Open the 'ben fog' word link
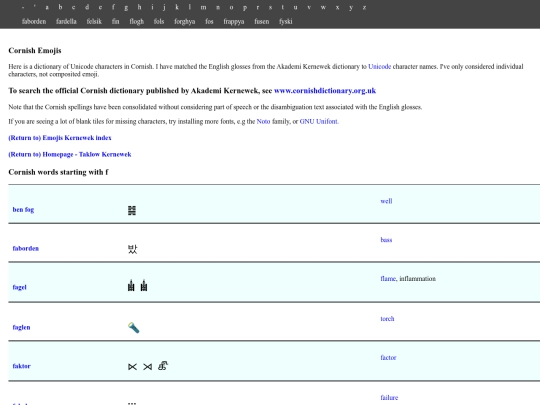 (x=23, y=210)
